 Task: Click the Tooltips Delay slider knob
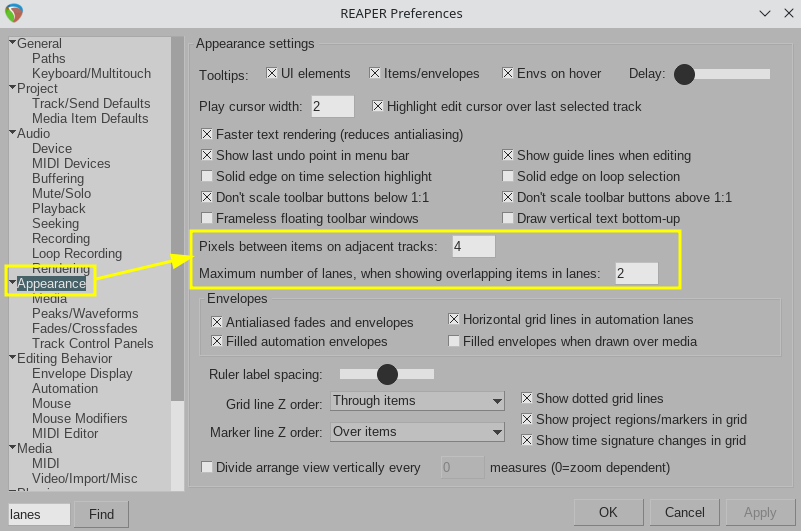pos(684,74)
